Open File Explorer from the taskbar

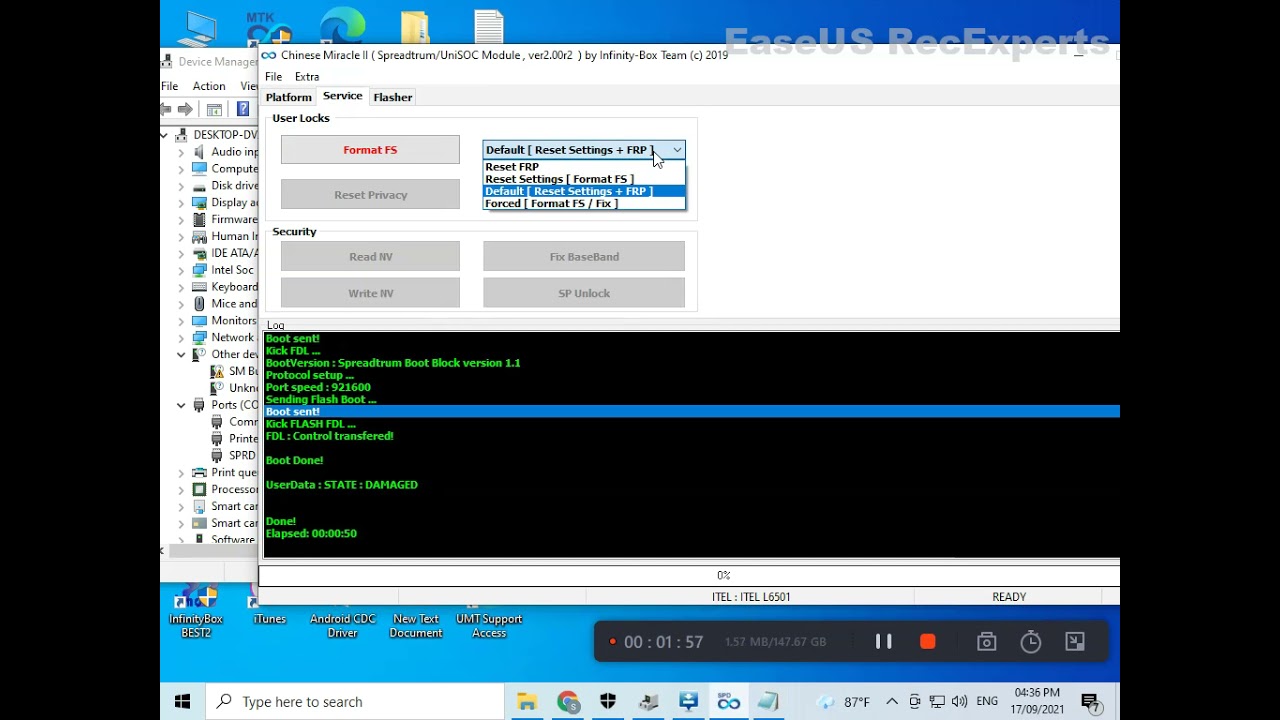pos(527,702)
